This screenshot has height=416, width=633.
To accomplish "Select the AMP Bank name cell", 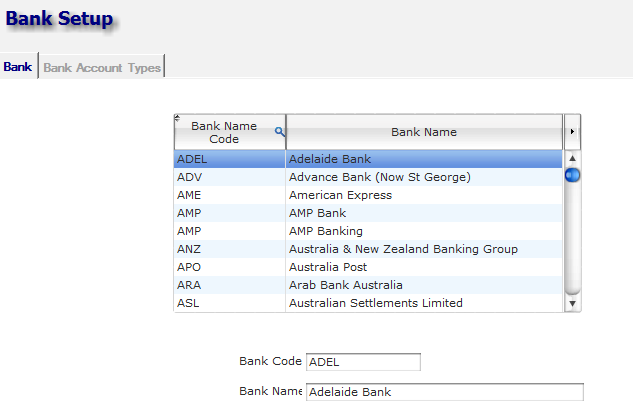I will pyautogui.click(x=424, y=213).
